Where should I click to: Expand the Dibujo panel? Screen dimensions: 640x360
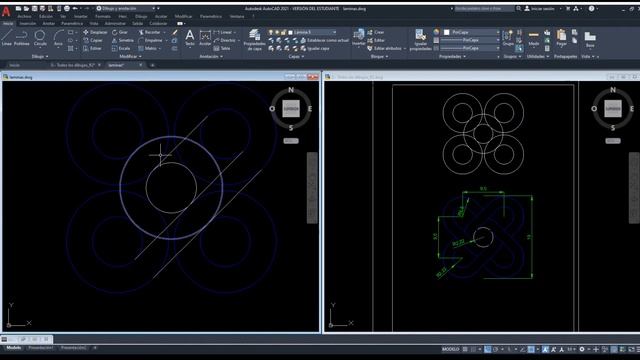click(x=40, y=57)
